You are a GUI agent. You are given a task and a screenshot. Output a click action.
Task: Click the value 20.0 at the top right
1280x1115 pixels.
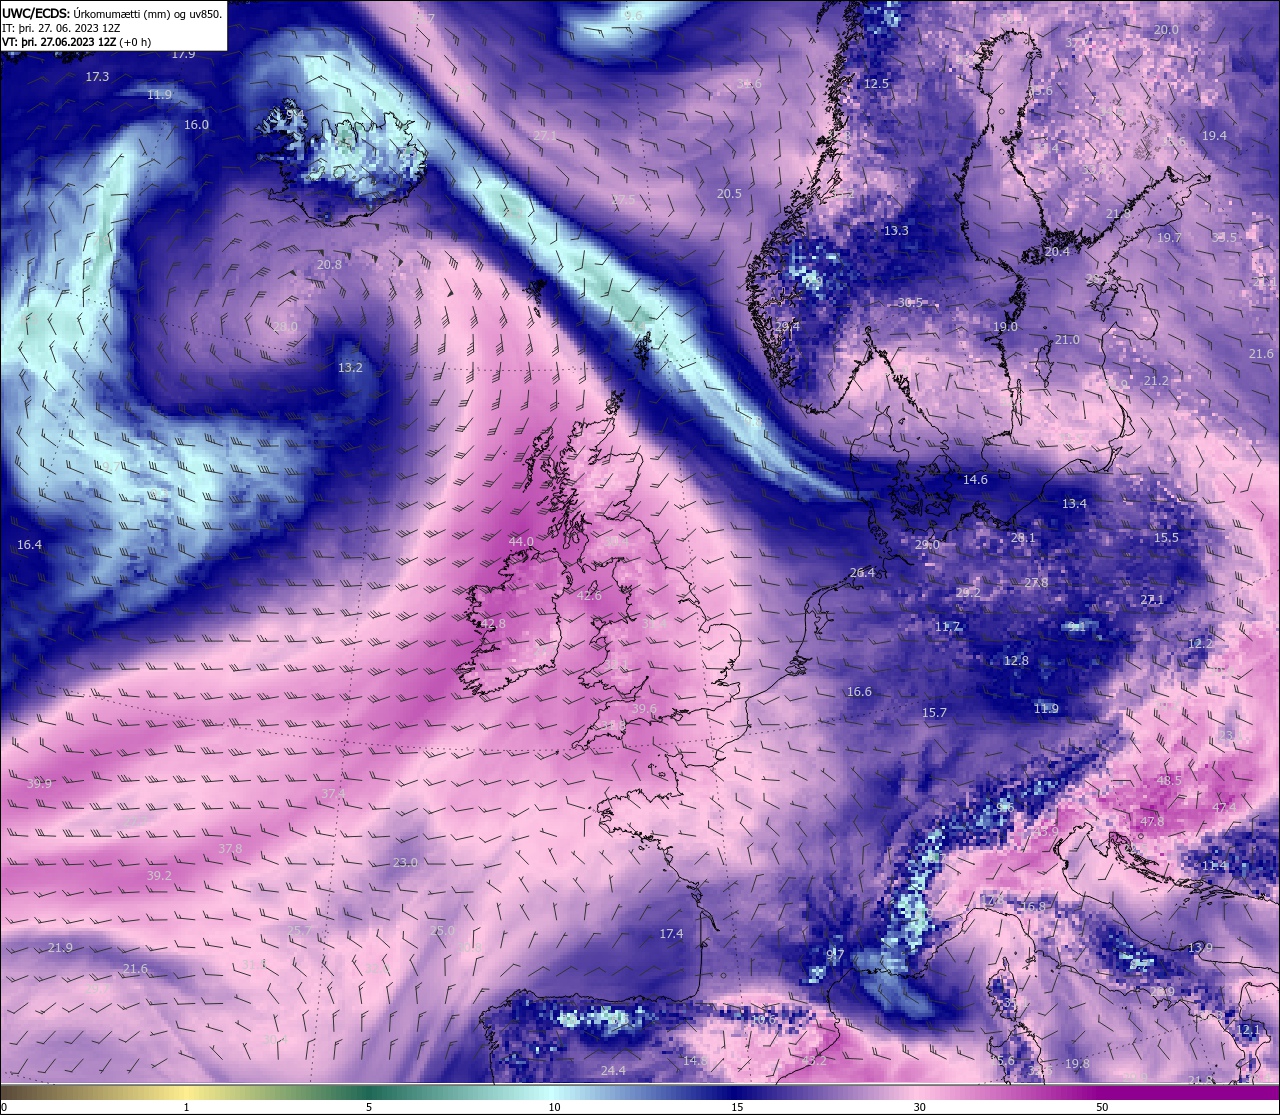(1166, 29)
